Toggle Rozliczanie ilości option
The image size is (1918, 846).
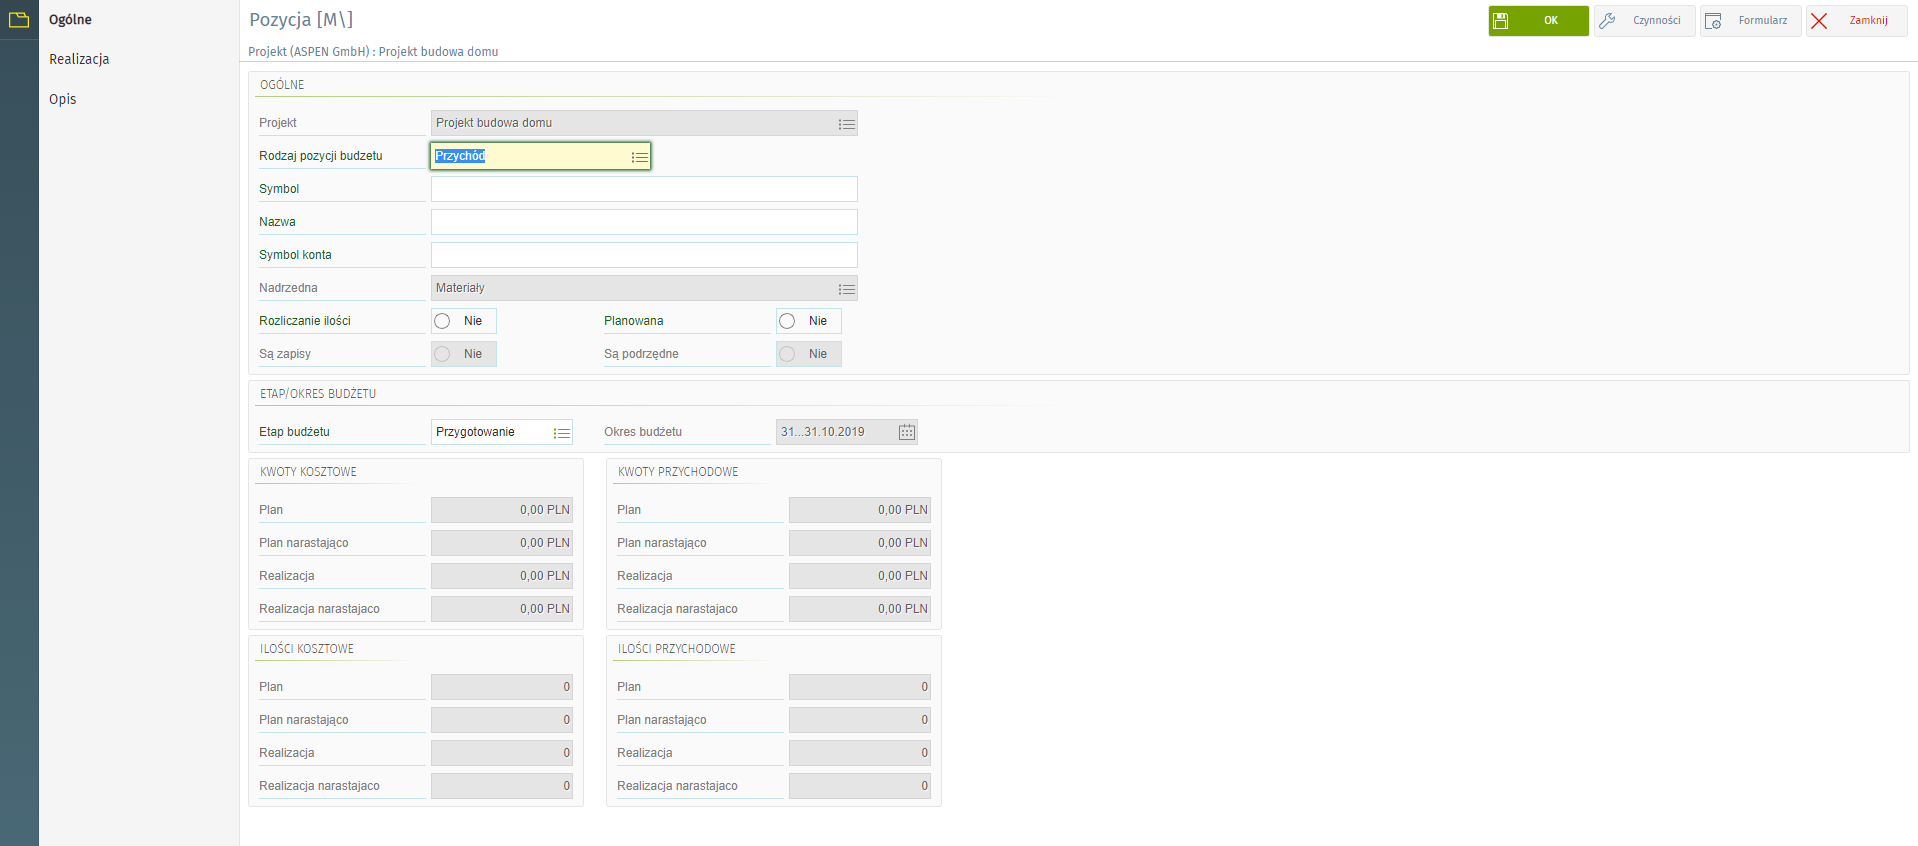click(x=443, y=321)
